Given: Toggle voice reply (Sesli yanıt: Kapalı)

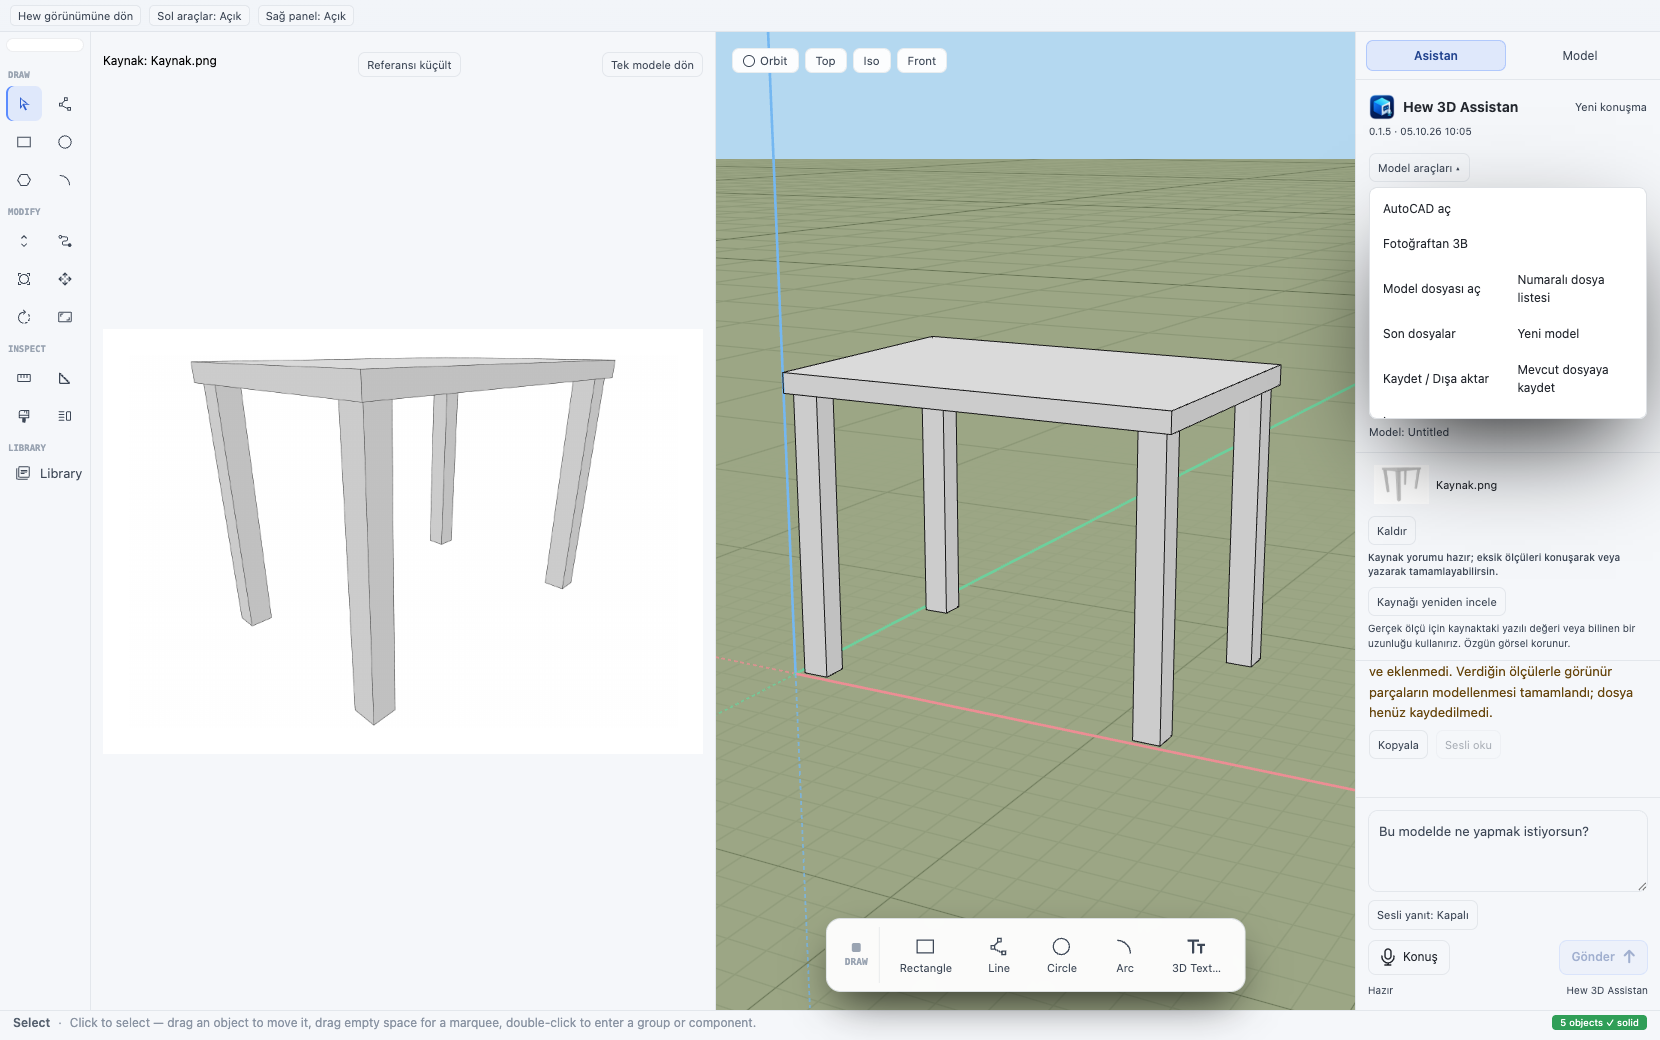Looking at the screenshot, I should tap(1422, 915).
